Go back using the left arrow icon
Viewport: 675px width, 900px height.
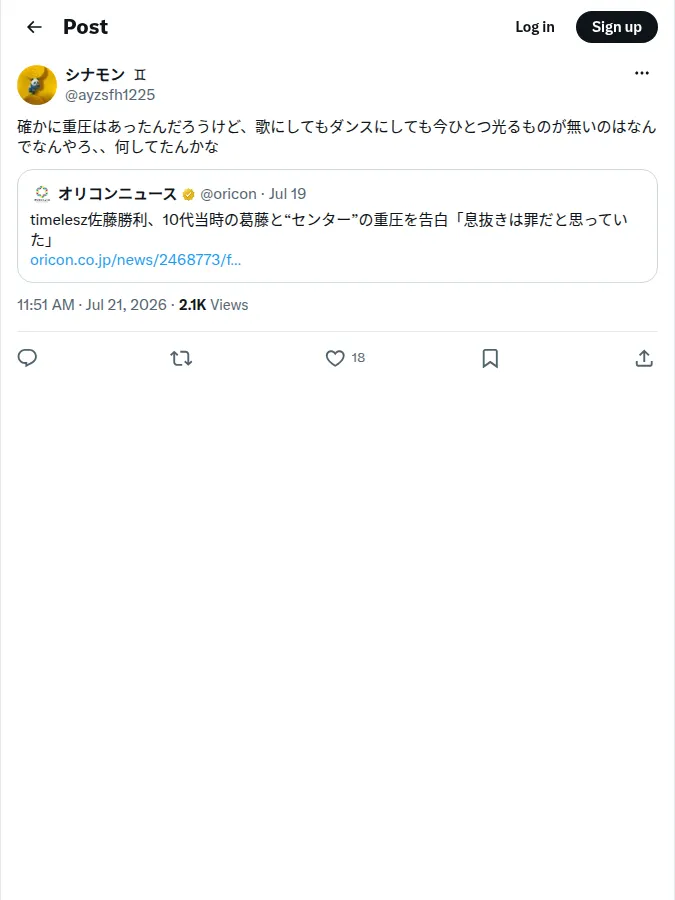(x=34, y=27)
